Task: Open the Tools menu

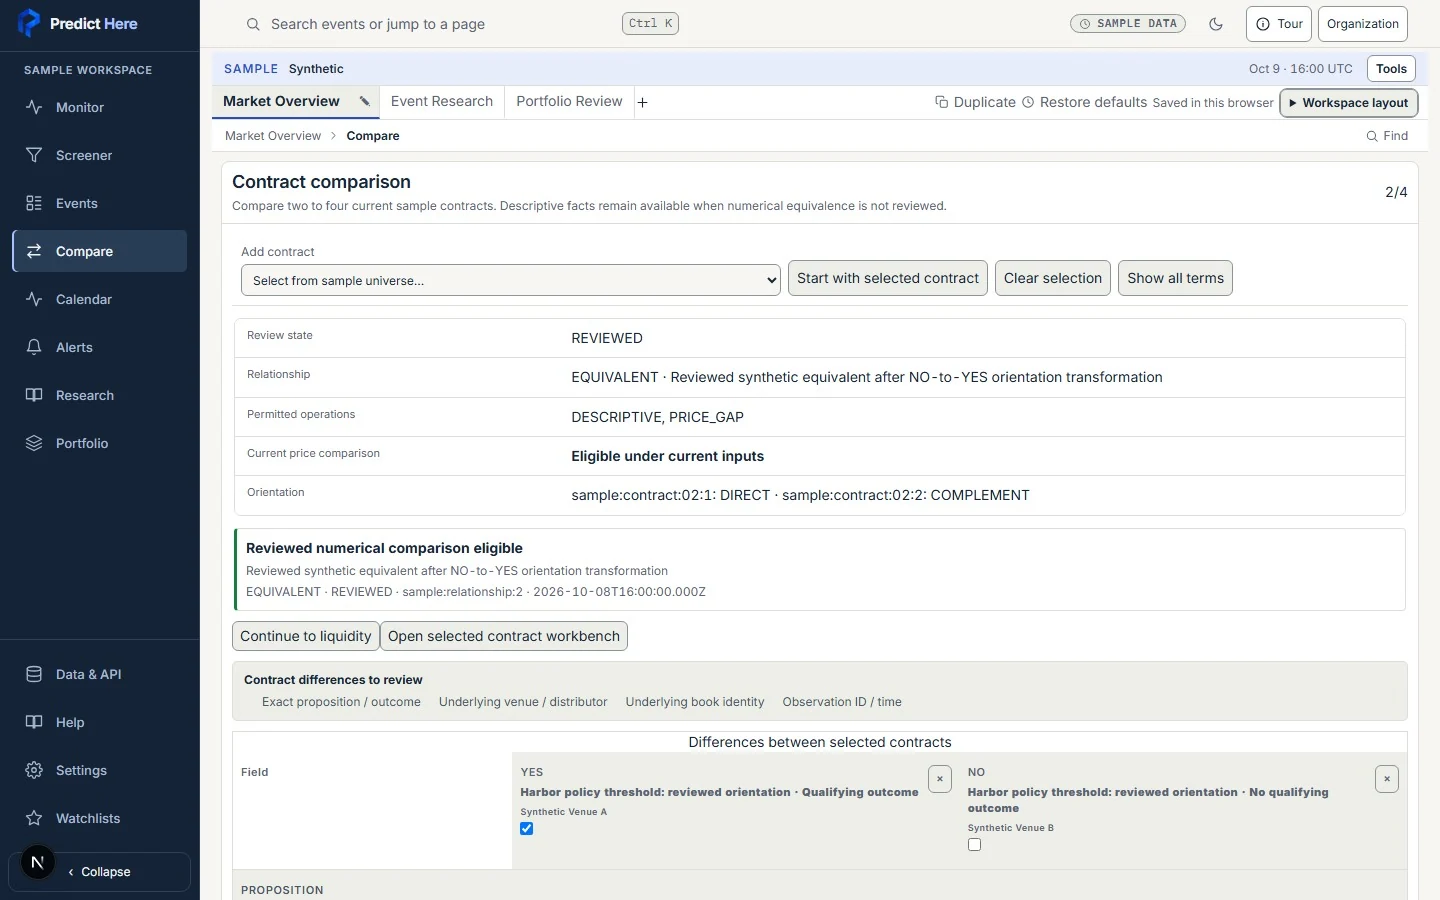Action: click(1391, 69)
